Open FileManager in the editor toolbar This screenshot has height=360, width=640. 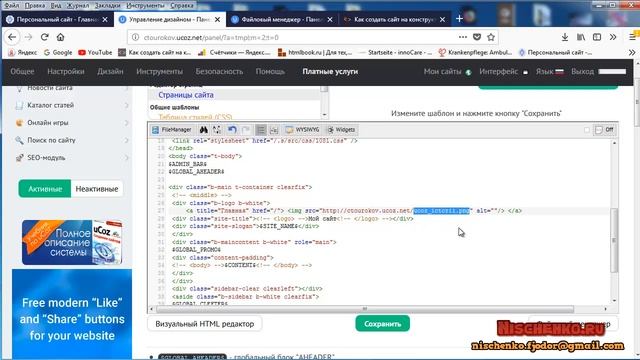pos(172,130)
